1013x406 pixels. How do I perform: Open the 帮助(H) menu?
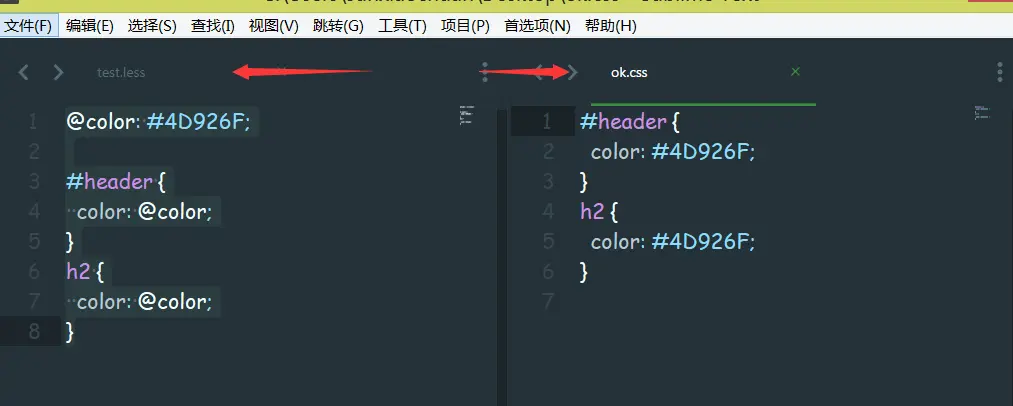(x=611, y=26)
